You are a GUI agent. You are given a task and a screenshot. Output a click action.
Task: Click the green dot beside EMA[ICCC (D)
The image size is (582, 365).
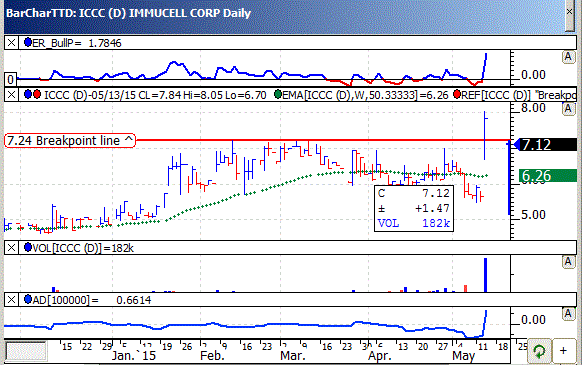278,94
